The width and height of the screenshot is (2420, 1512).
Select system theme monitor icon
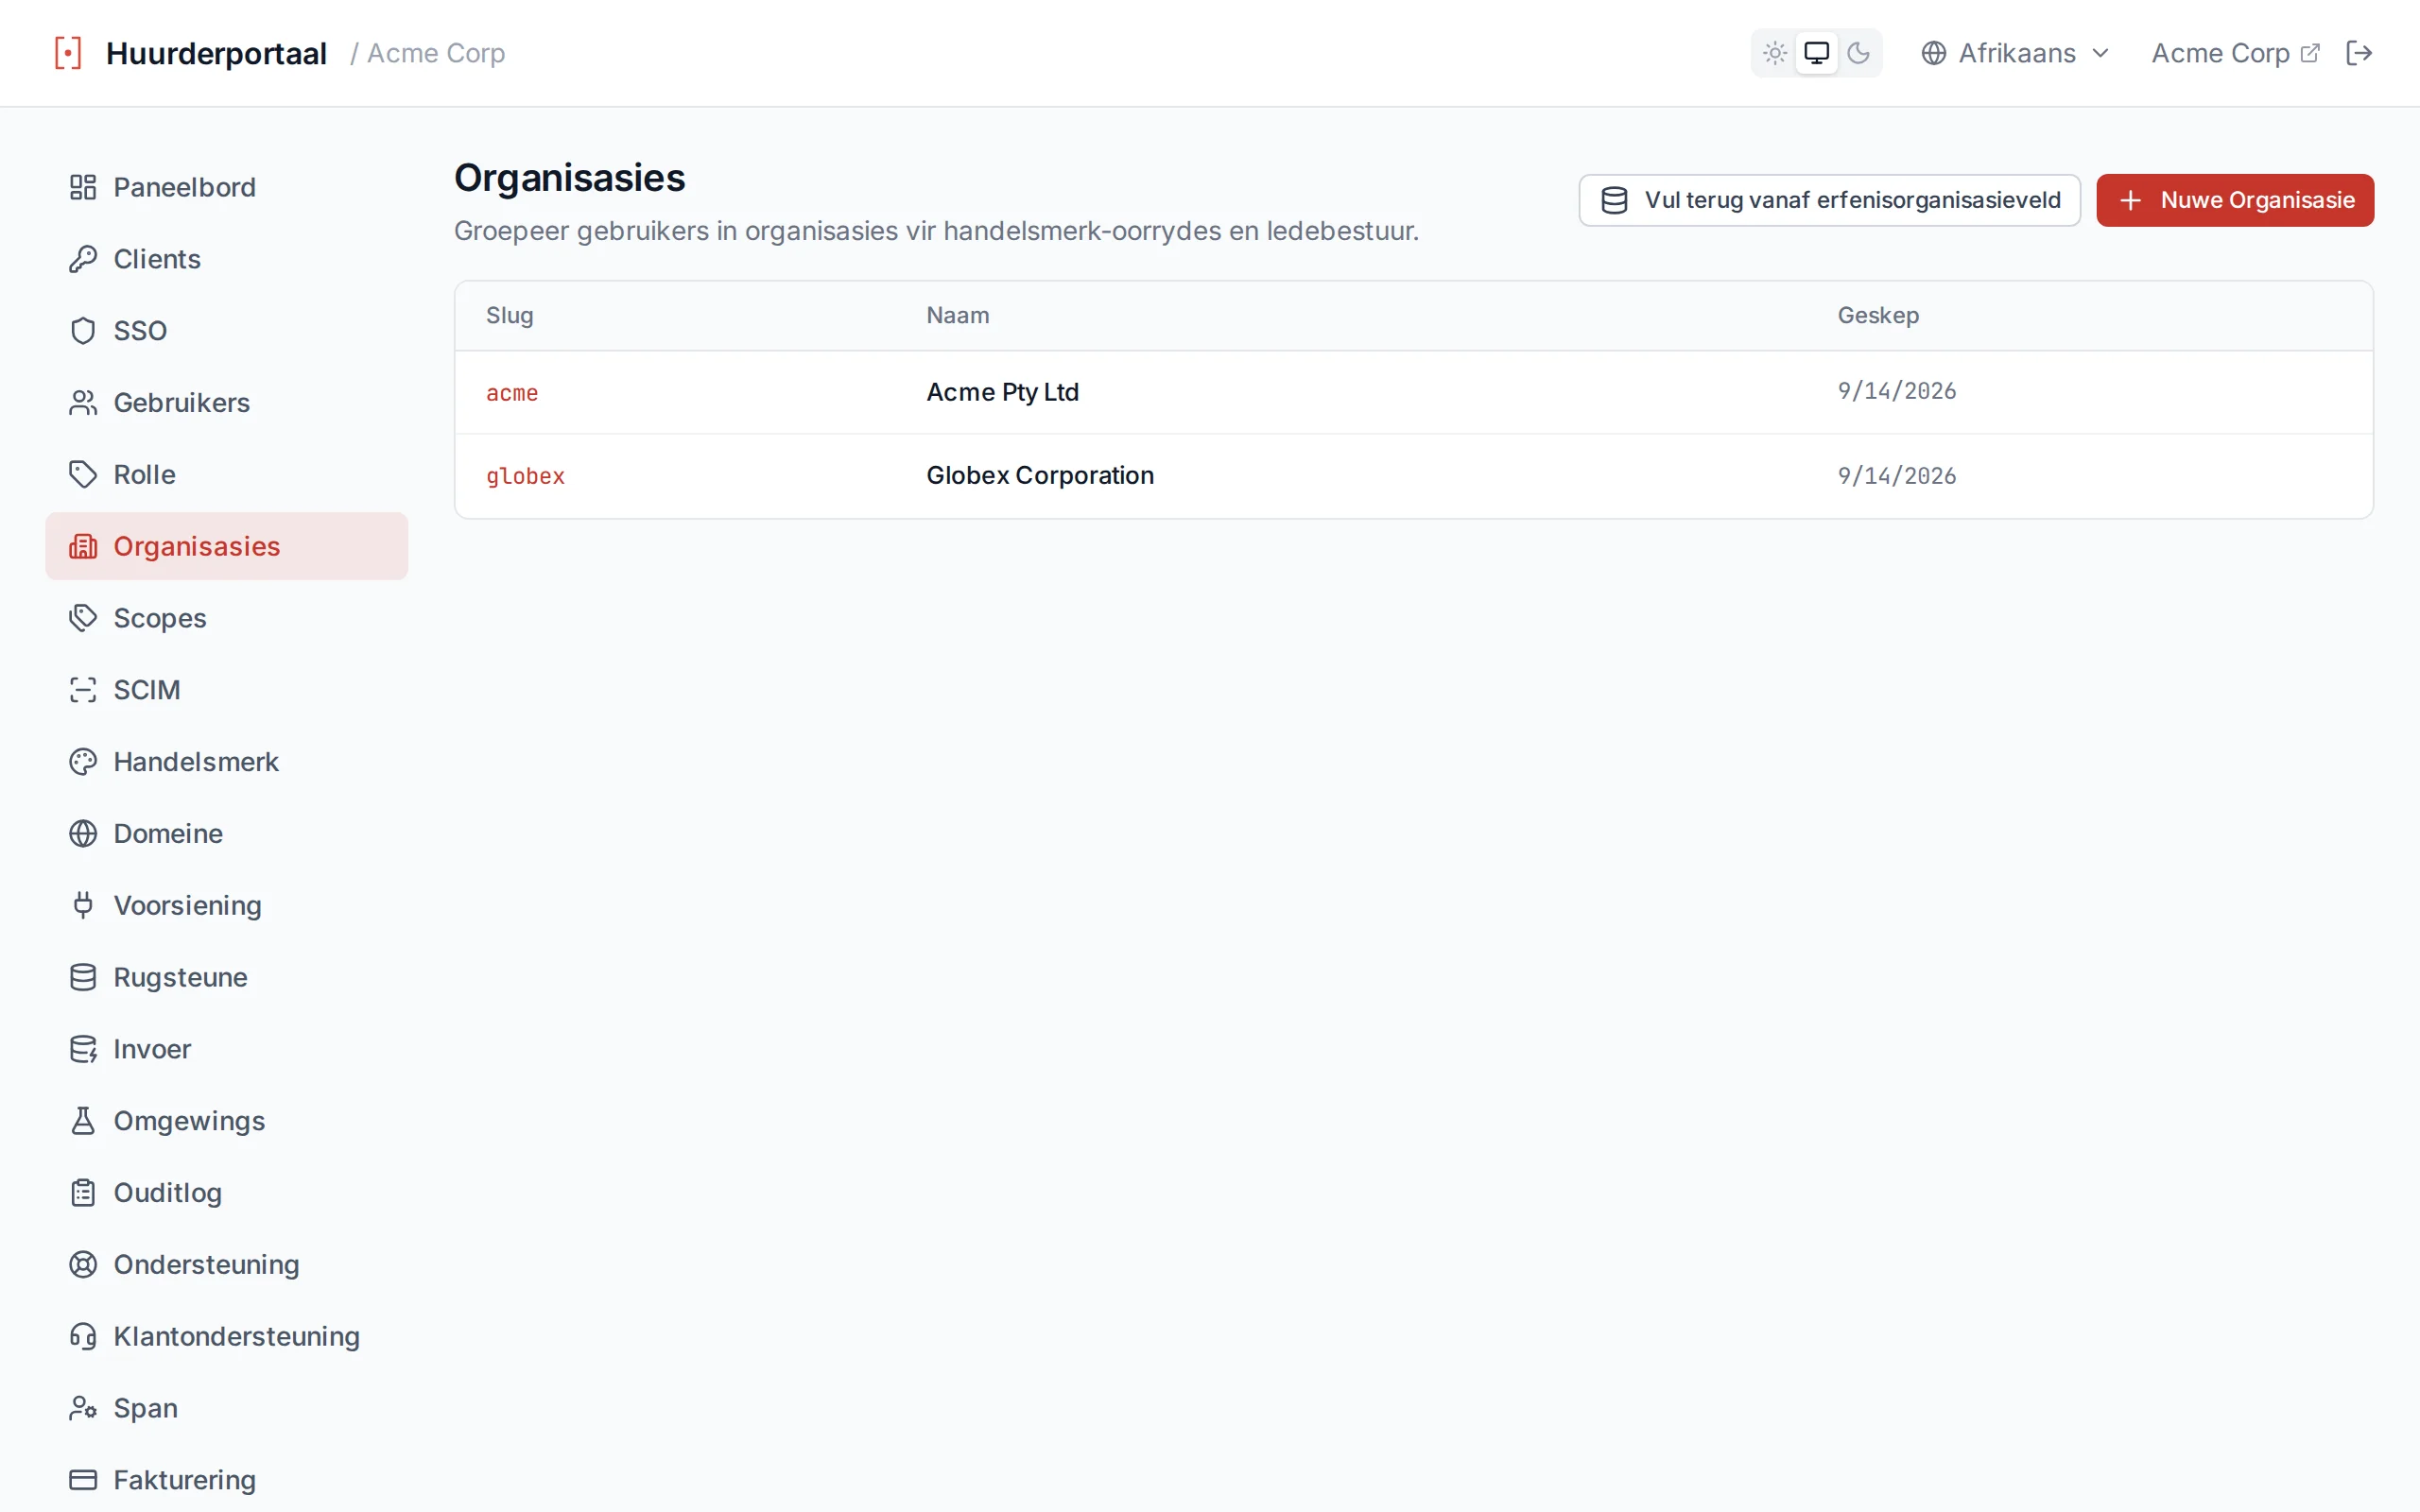click(1816, 53)
